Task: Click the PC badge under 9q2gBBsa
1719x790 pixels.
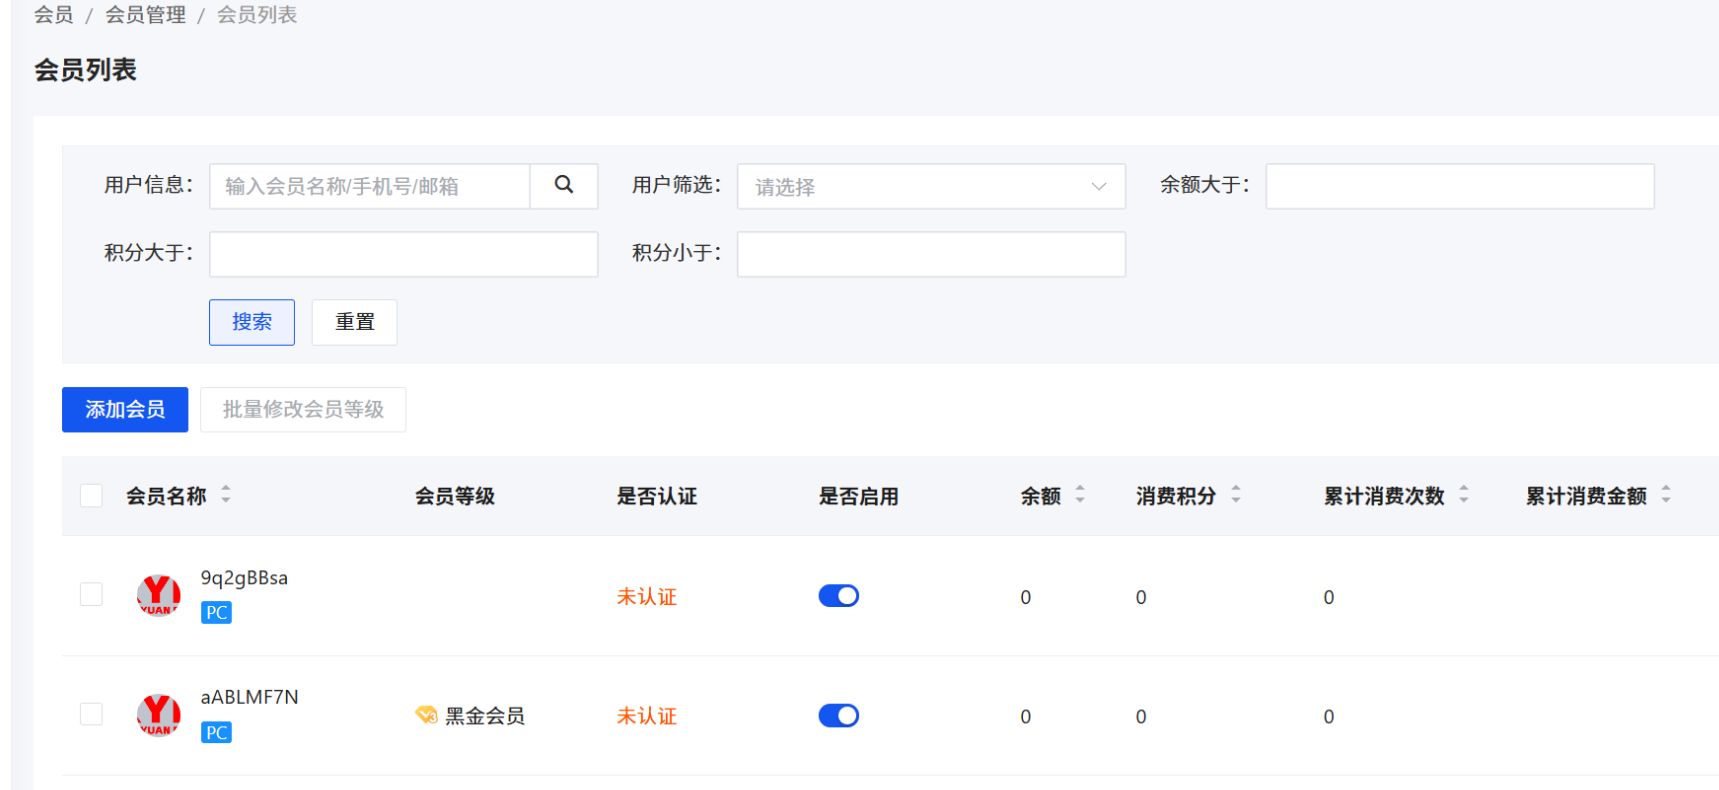Action: pyautogui.click(x=216, y=613)
